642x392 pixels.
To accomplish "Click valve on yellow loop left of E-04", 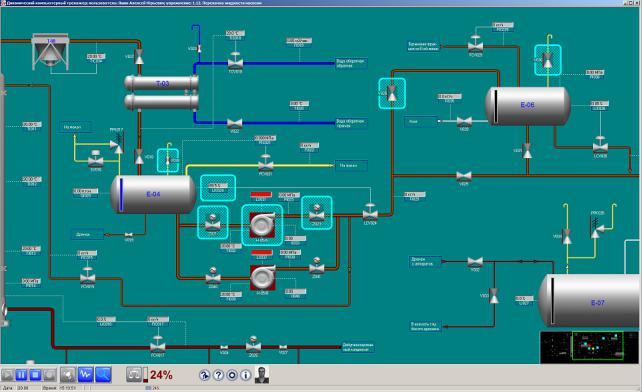I will (x=95, y=159).
